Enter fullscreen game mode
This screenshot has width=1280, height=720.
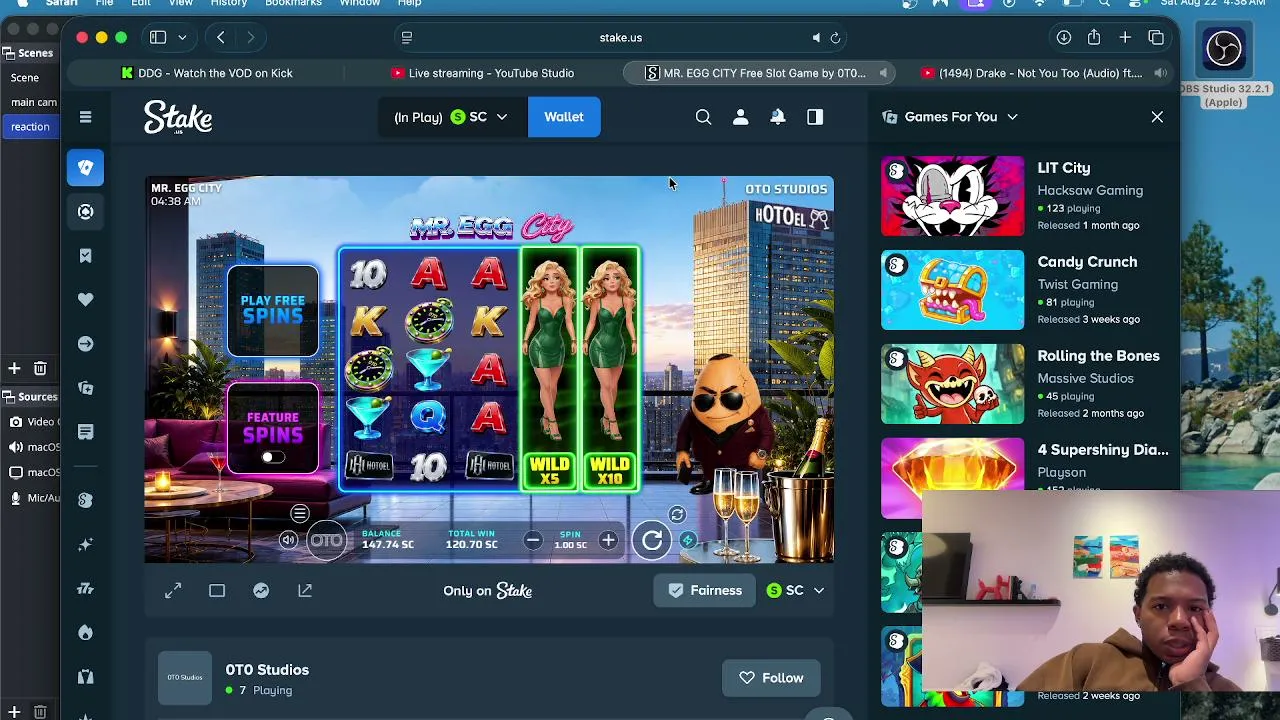(x=173, y=591)
